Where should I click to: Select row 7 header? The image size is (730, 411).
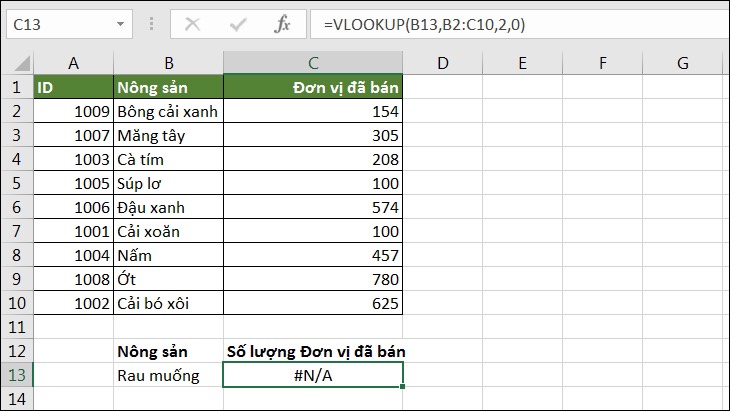17,231
